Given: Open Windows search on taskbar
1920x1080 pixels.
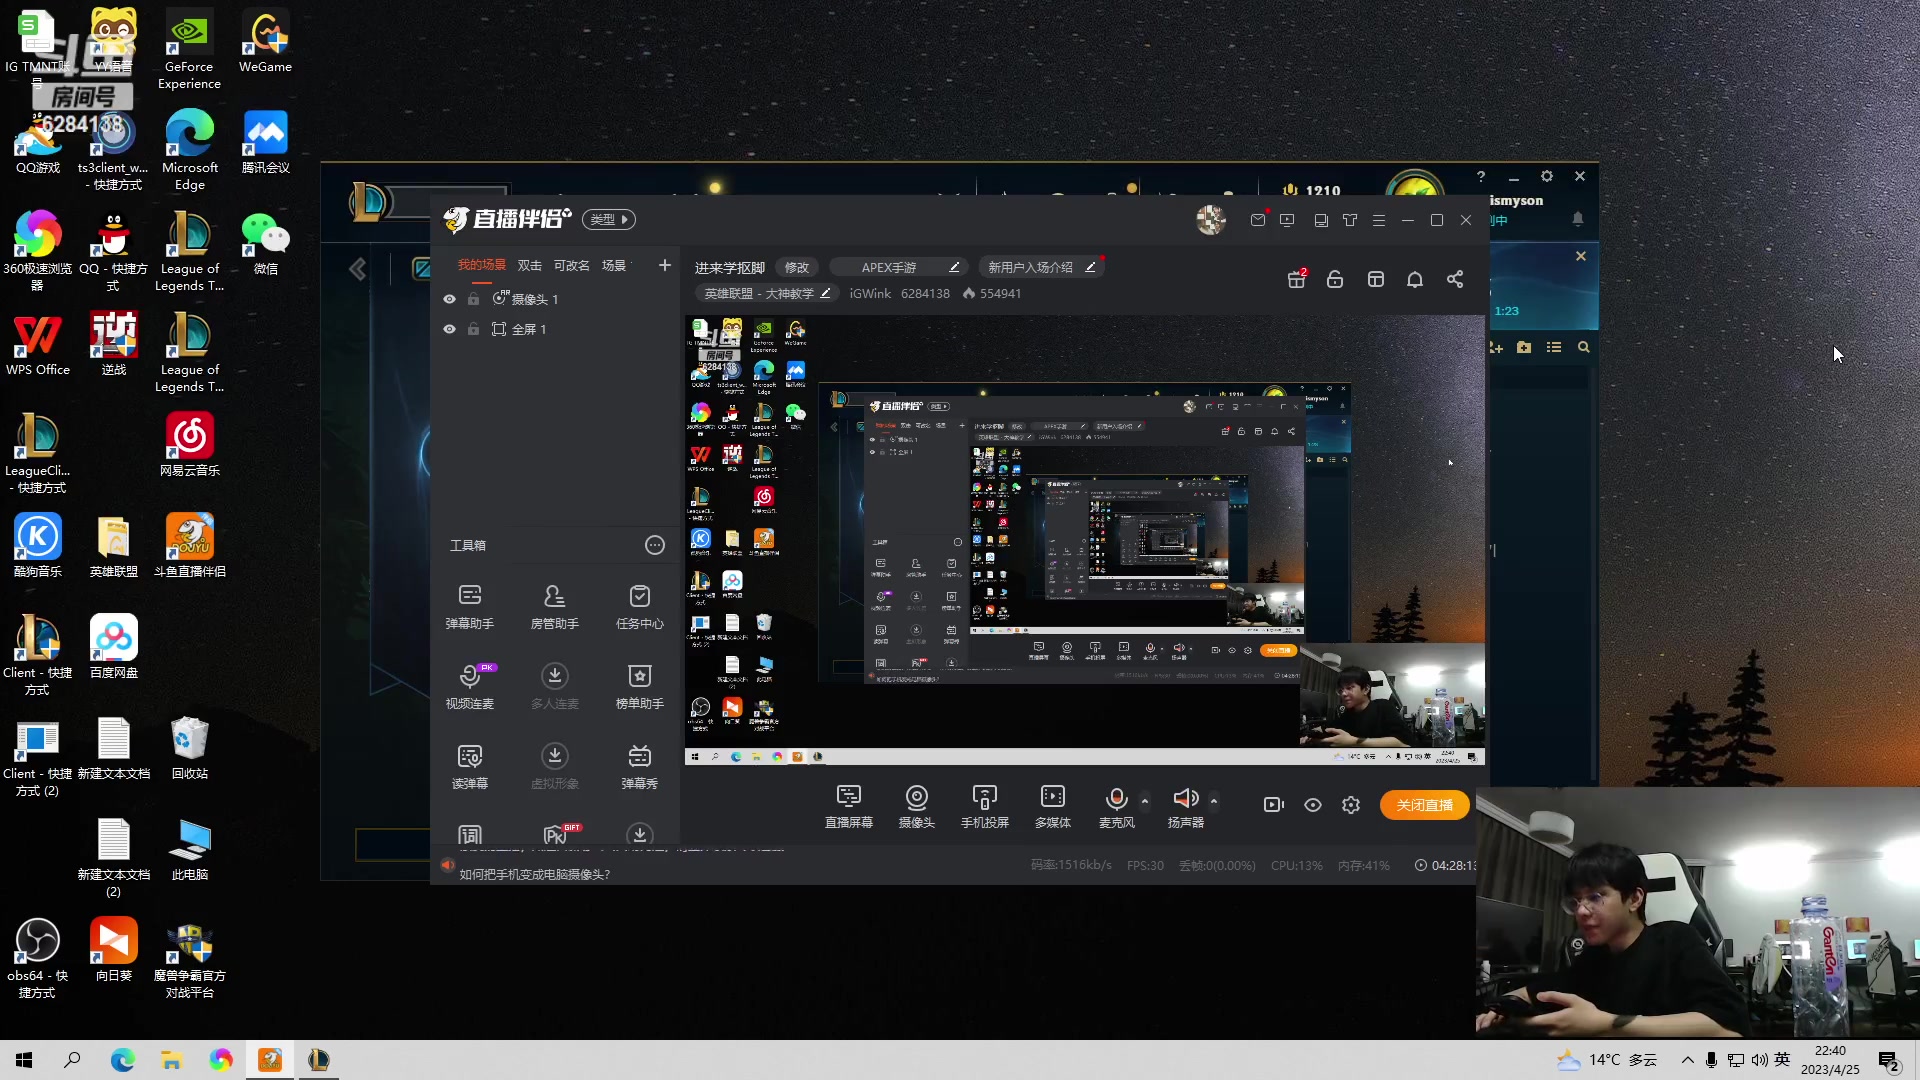Looking at the screenshot, I should pyautogui.click(x=72, y=1060).
